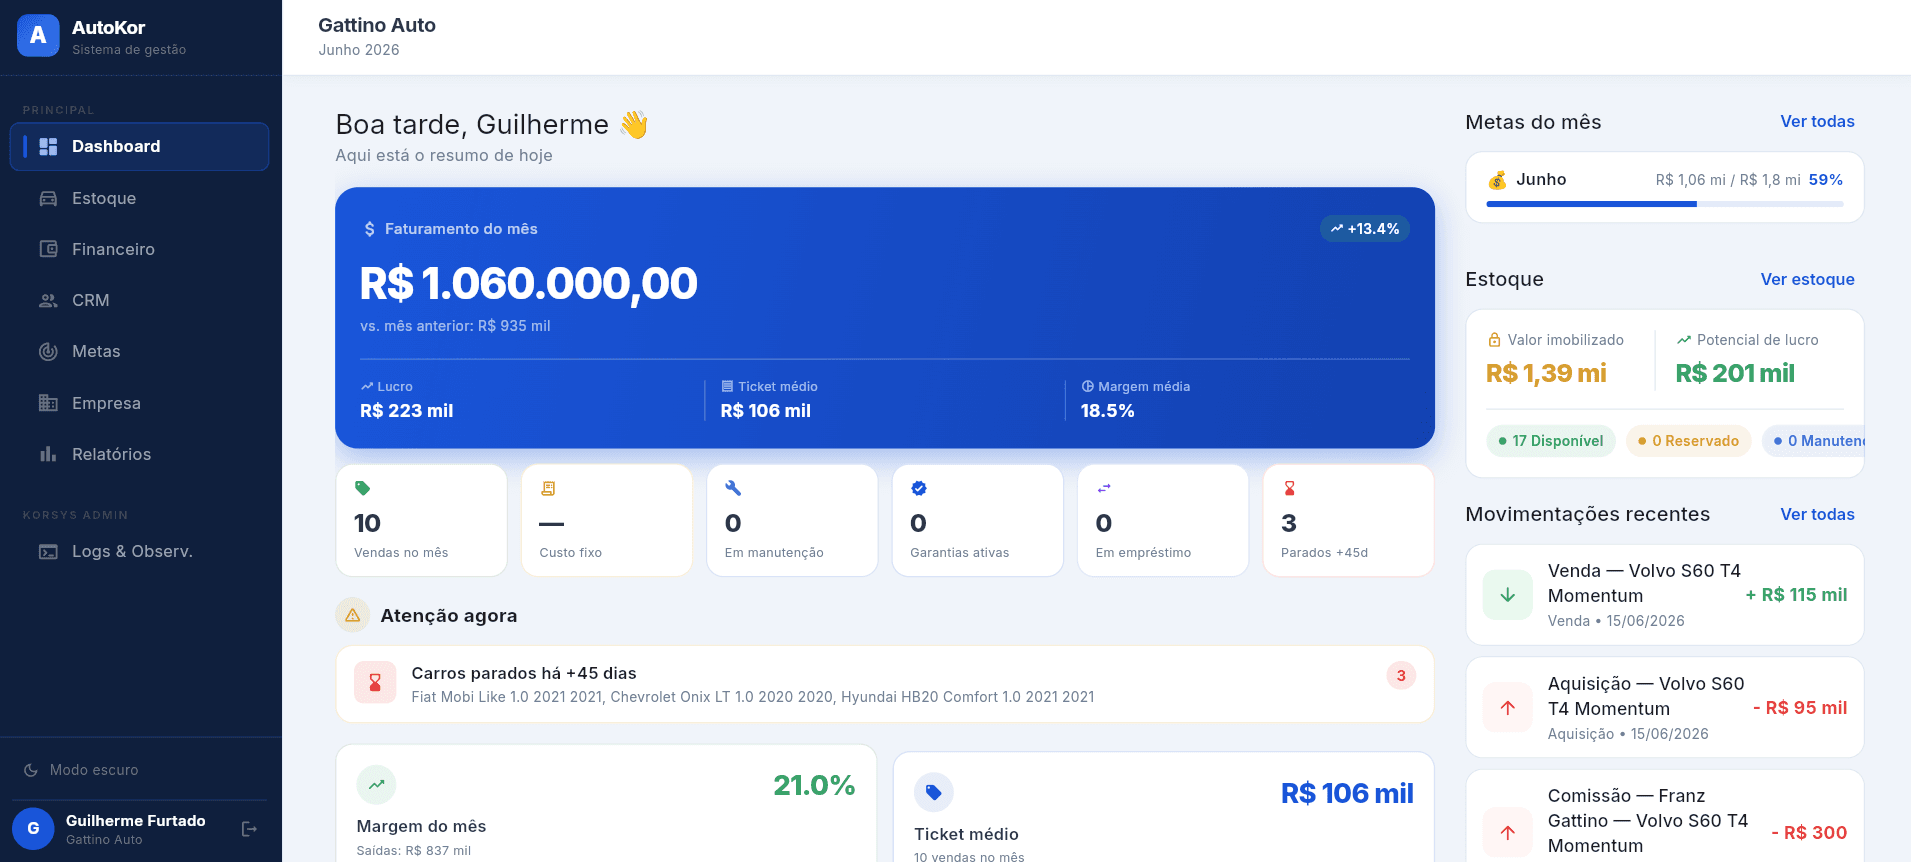This screenshot has width=1911, height=862.
Task: Click the R$ 1.060.000,00 revenue figure
Action: pos(529,284)
